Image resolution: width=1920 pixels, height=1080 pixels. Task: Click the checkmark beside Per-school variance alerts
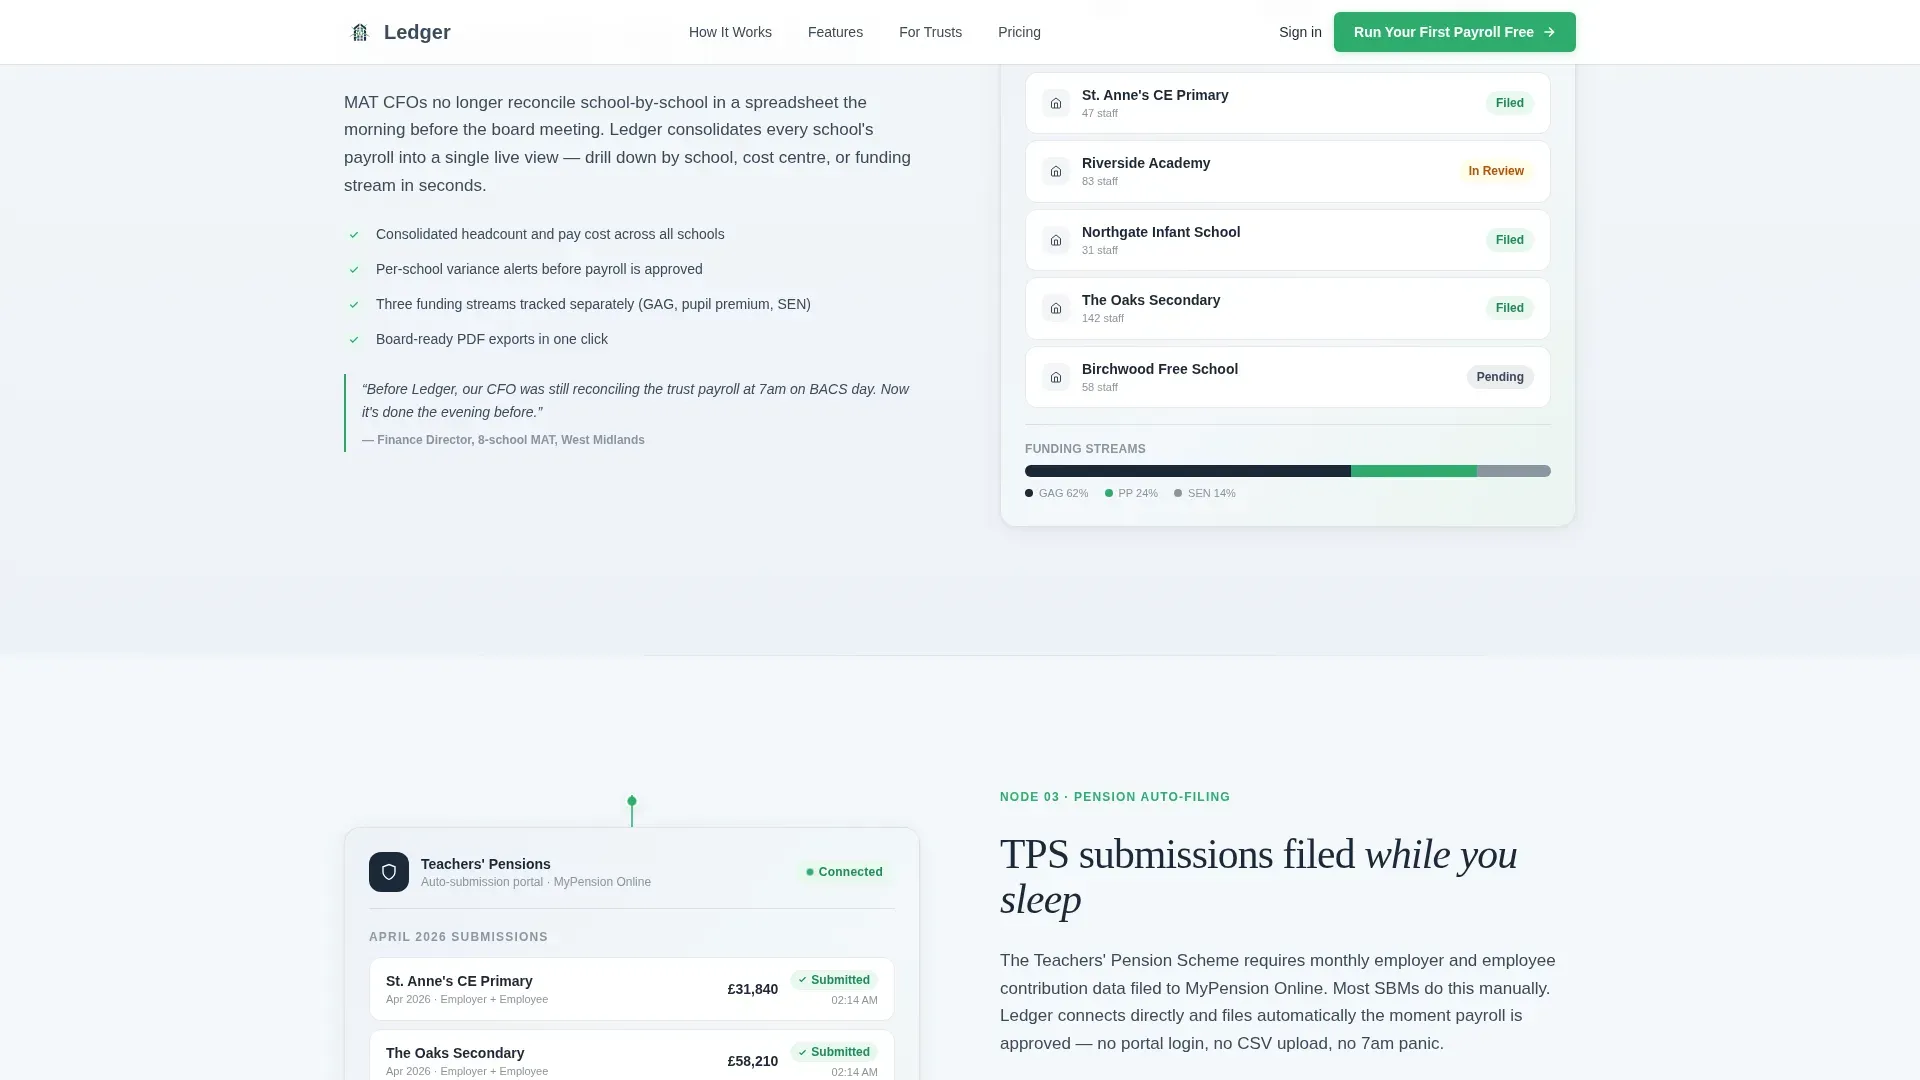pos(354,270)
